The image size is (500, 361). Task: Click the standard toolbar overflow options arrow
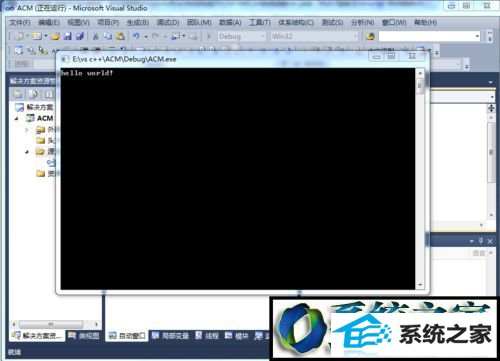pyautogui.click(x=490, y=36)
